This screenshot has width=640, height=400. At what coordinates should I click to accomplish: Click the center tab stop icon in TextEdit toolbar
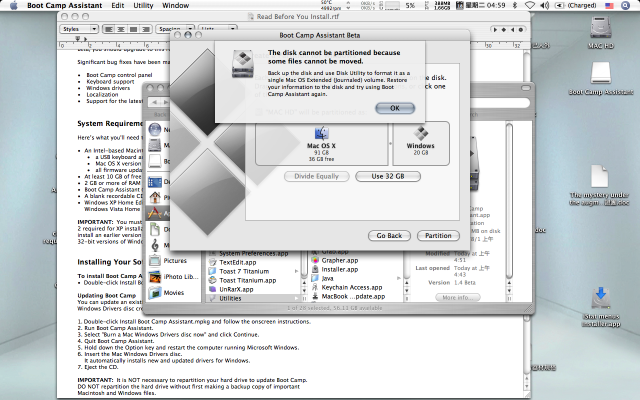(504, 29)
